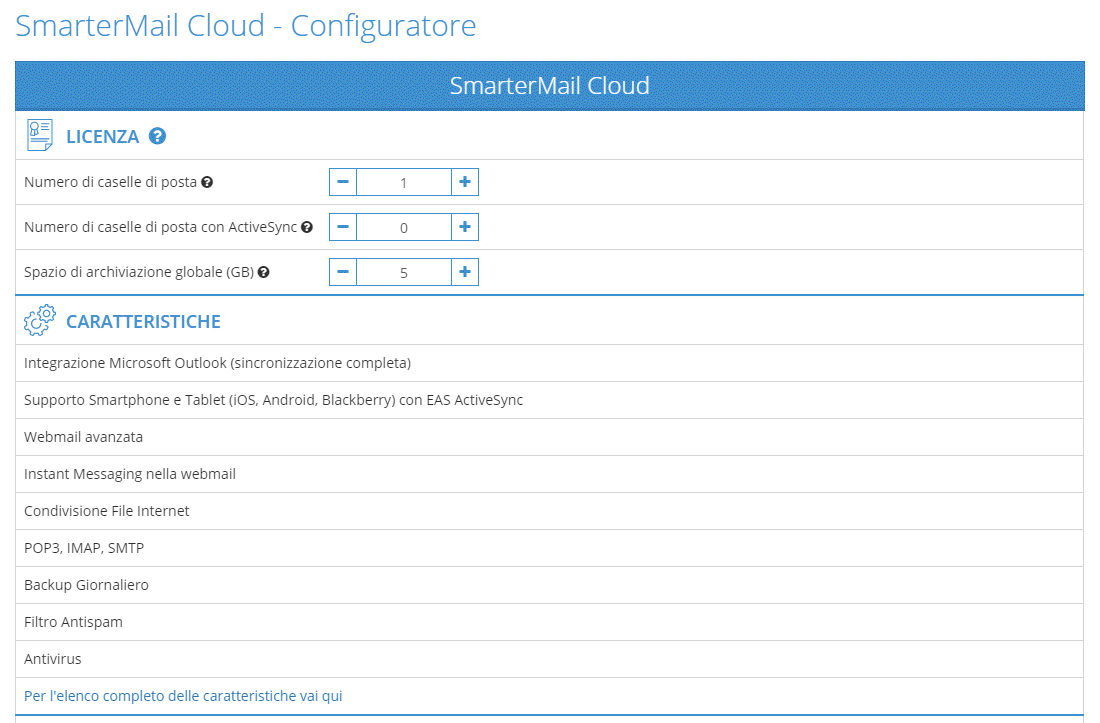This screenshot has width=1100, height=723.
Task: Decrease the ActiveSync mailbox count
Action: 343,227
